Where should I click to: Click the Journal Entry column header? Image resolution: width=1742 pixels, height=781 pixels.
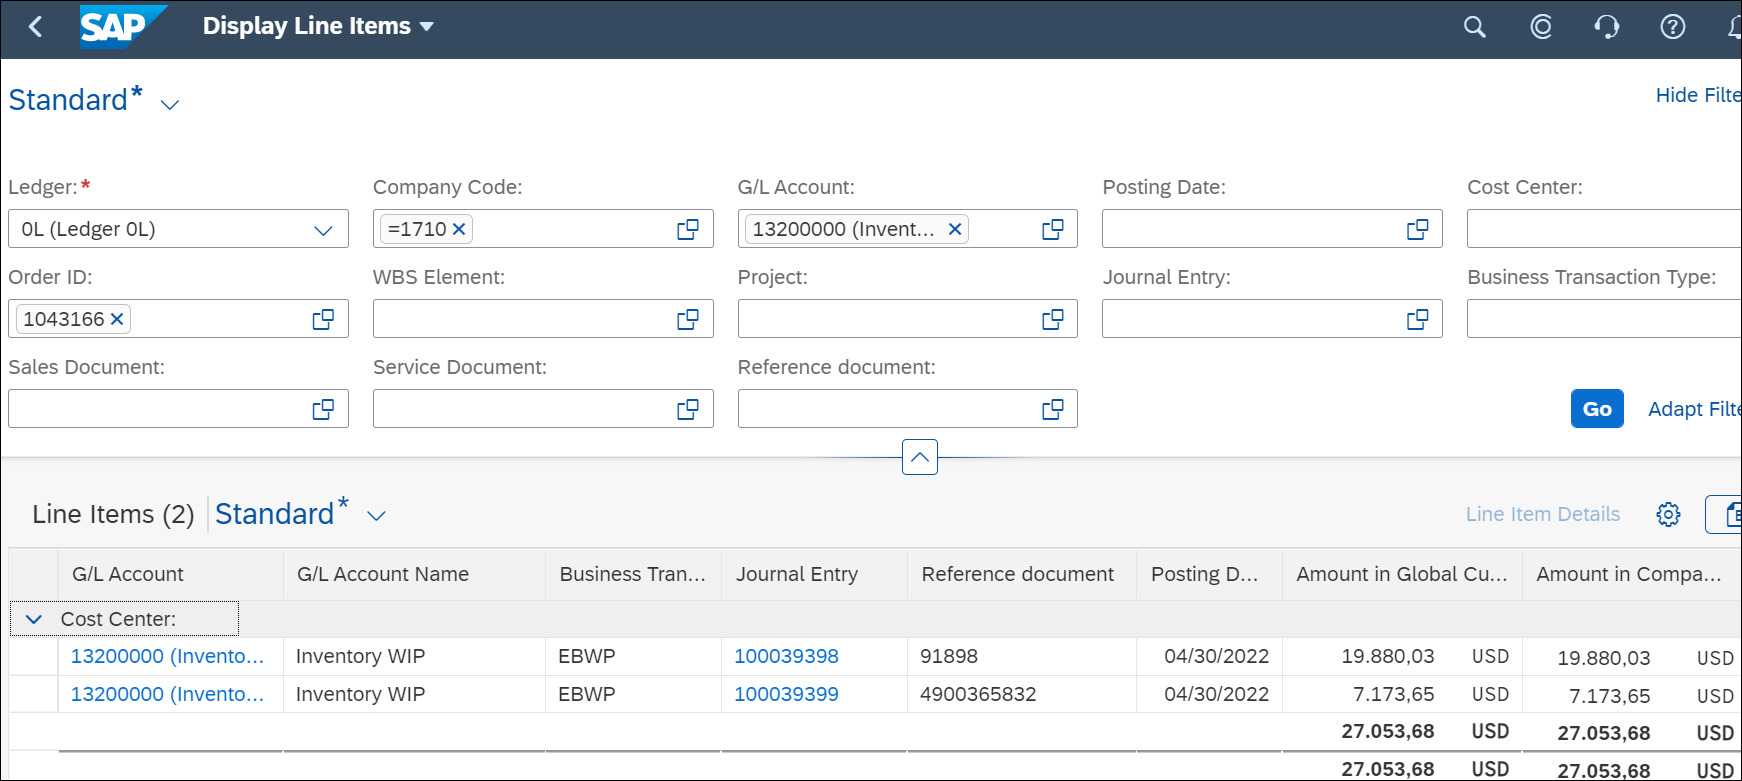pyautogui.click(x=796, y=574)
